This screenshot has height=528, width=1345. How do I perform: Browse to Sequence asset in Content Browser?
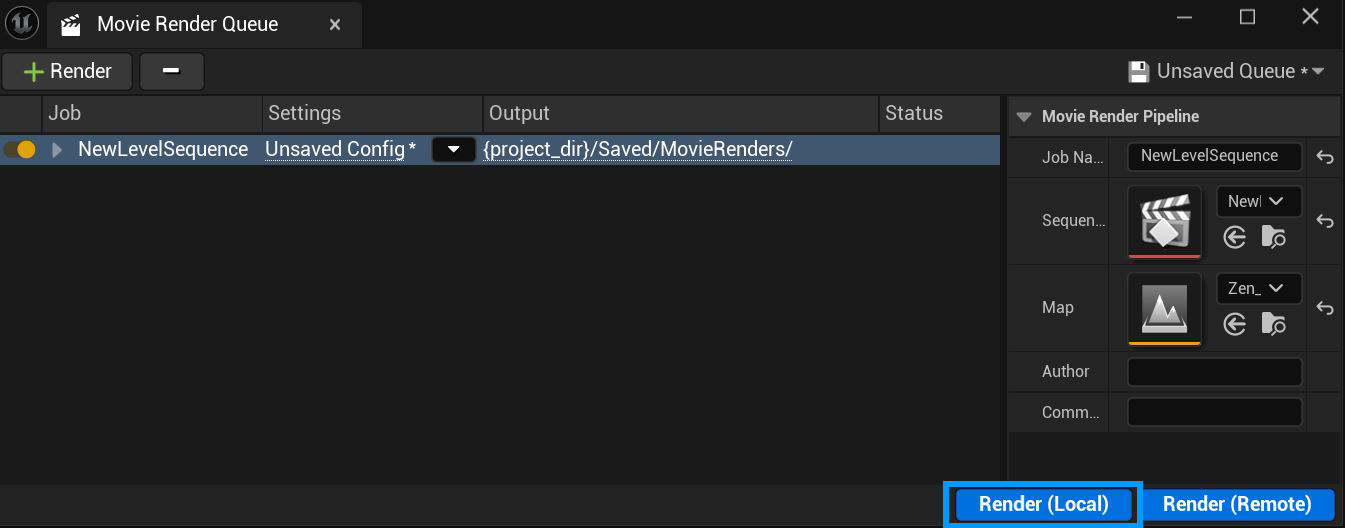1273,237
